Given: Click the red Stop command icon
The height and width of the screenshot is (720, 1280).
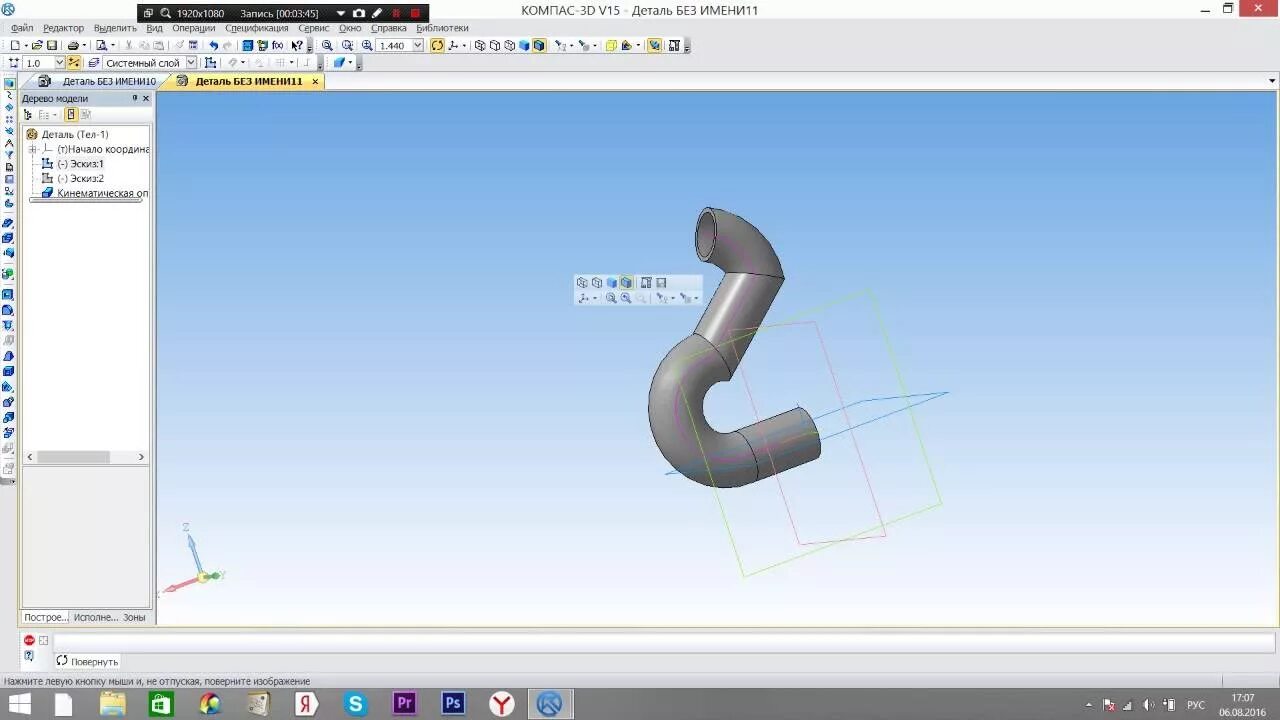Looking at the screenshot, I should [x=29, y=640].
